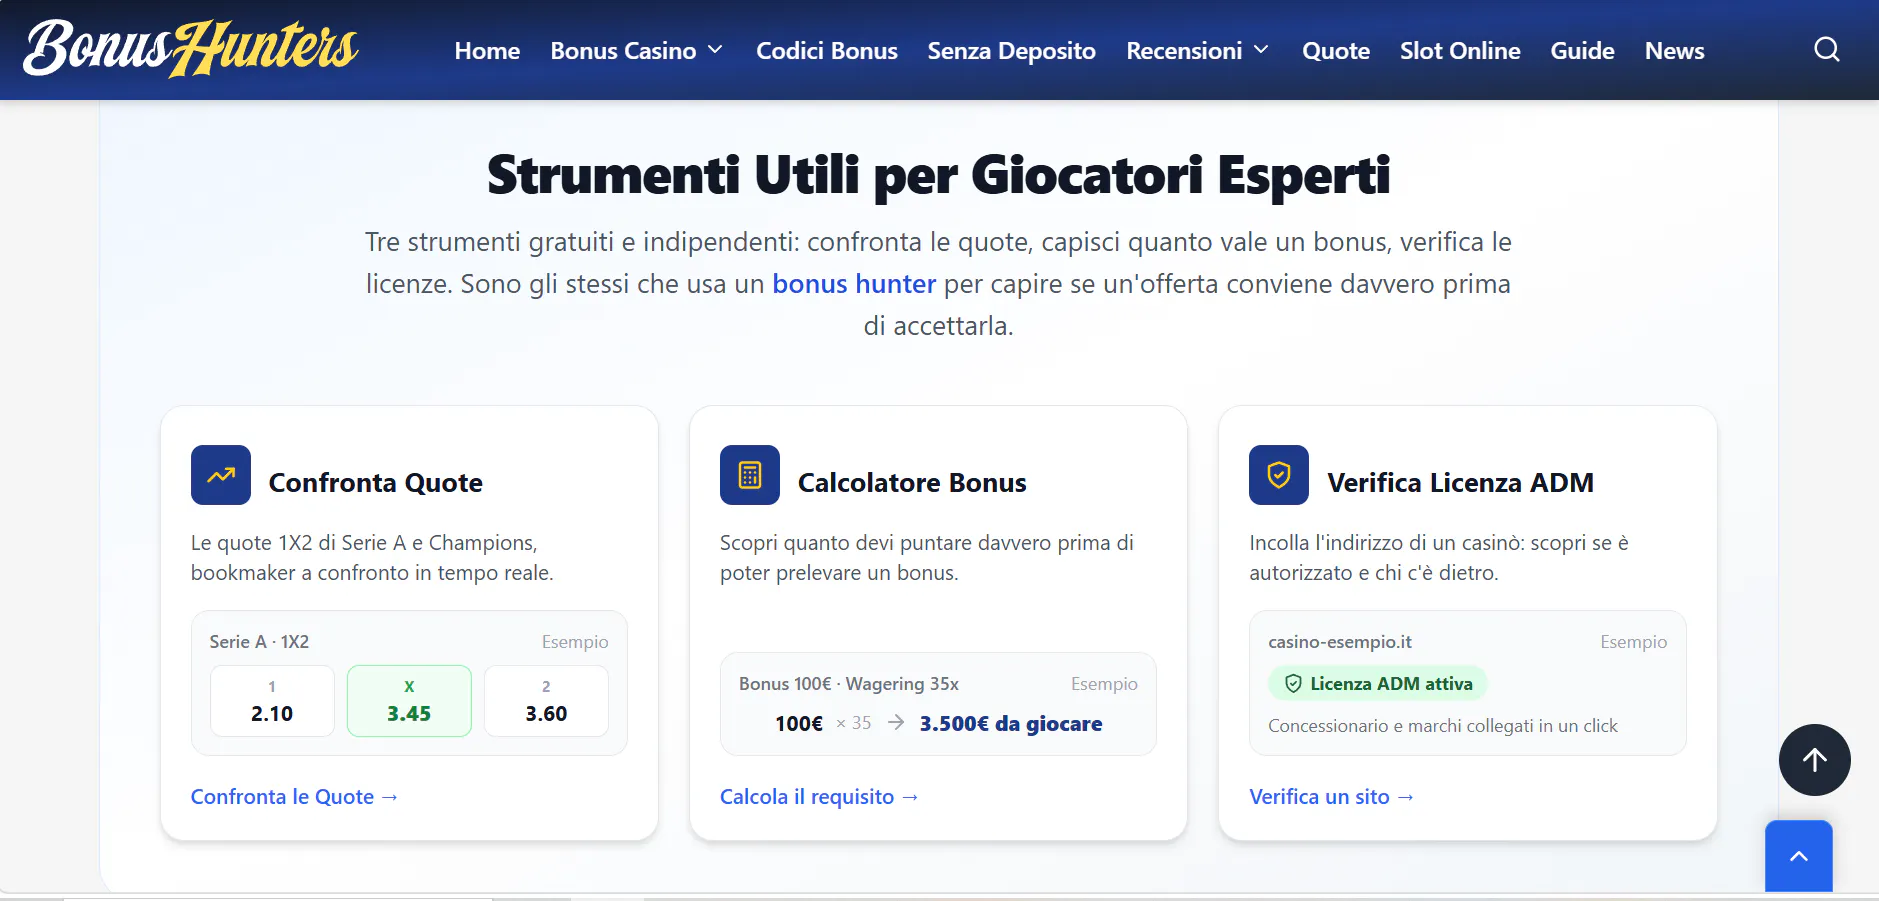This screenshot has width=1879, height=901.
Task: Click the BonusHunters logo
Action: 191,49
